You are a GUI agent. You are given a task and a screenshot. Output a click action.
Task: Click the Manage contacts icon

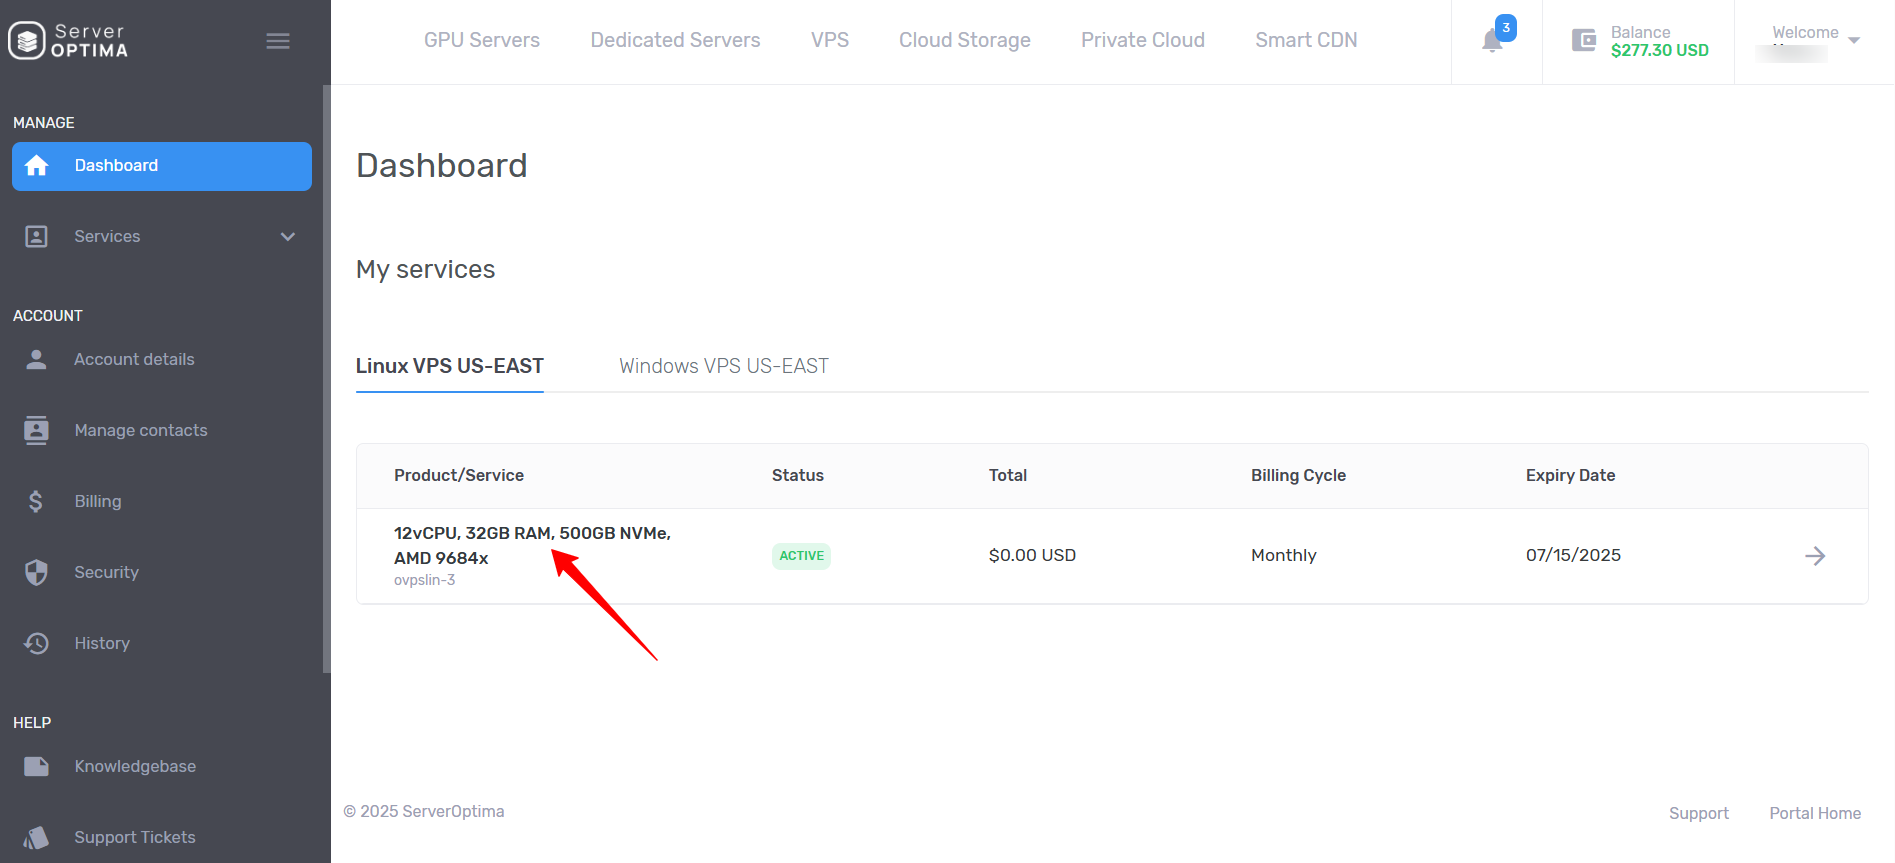[36, 430]
